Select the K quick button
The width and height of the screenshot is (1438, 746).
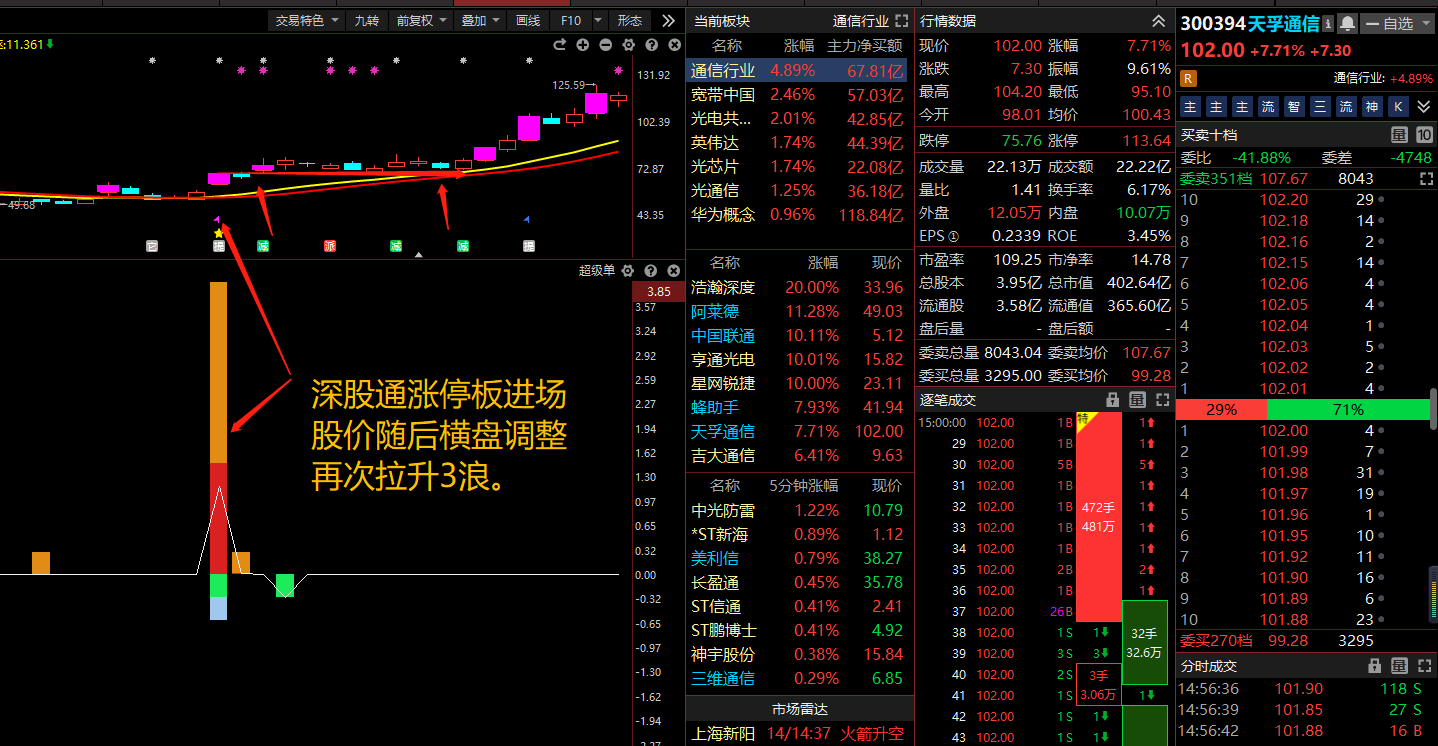pos(1397,106)
